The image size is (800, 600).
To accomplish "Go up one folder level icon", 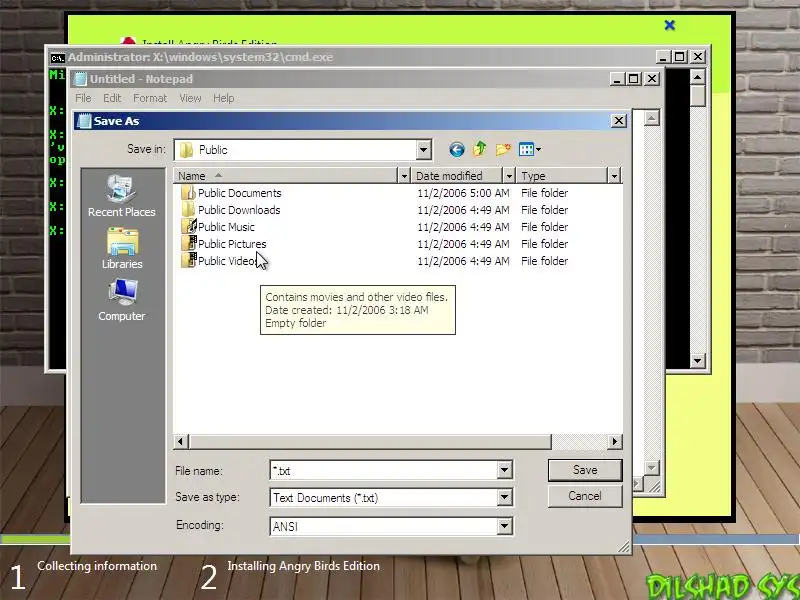I will click(480, 149).
